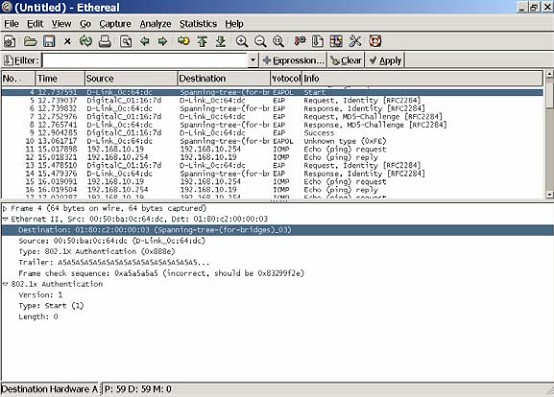Go forward in packet history
Image resolution: width=554 pixels, height=397 pixels.
(x=162, y=41)
